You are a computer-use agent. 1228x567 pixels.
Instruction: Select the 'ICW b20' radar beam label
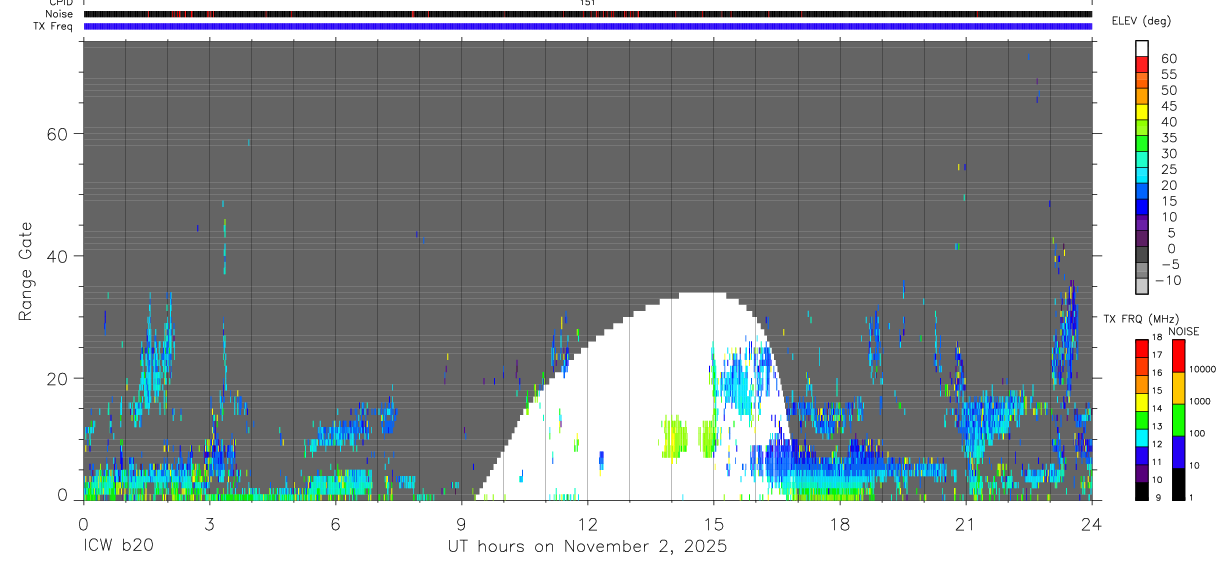118,547
